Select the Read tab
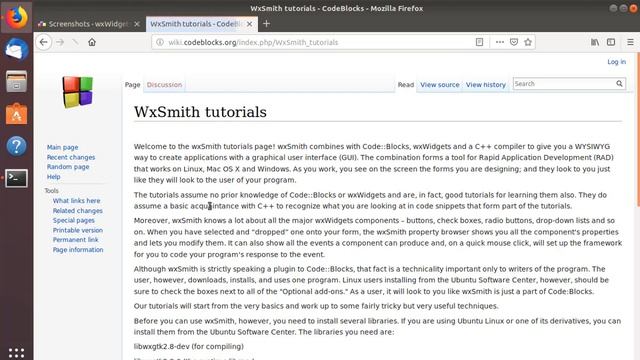This screenshot has width=640, height=360. click(x=406, y=84)
